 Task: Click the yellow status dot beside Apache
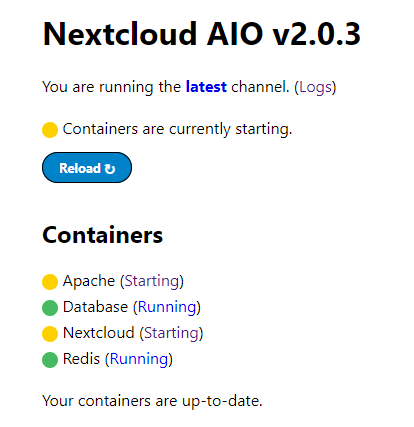[x=50, y=282]
